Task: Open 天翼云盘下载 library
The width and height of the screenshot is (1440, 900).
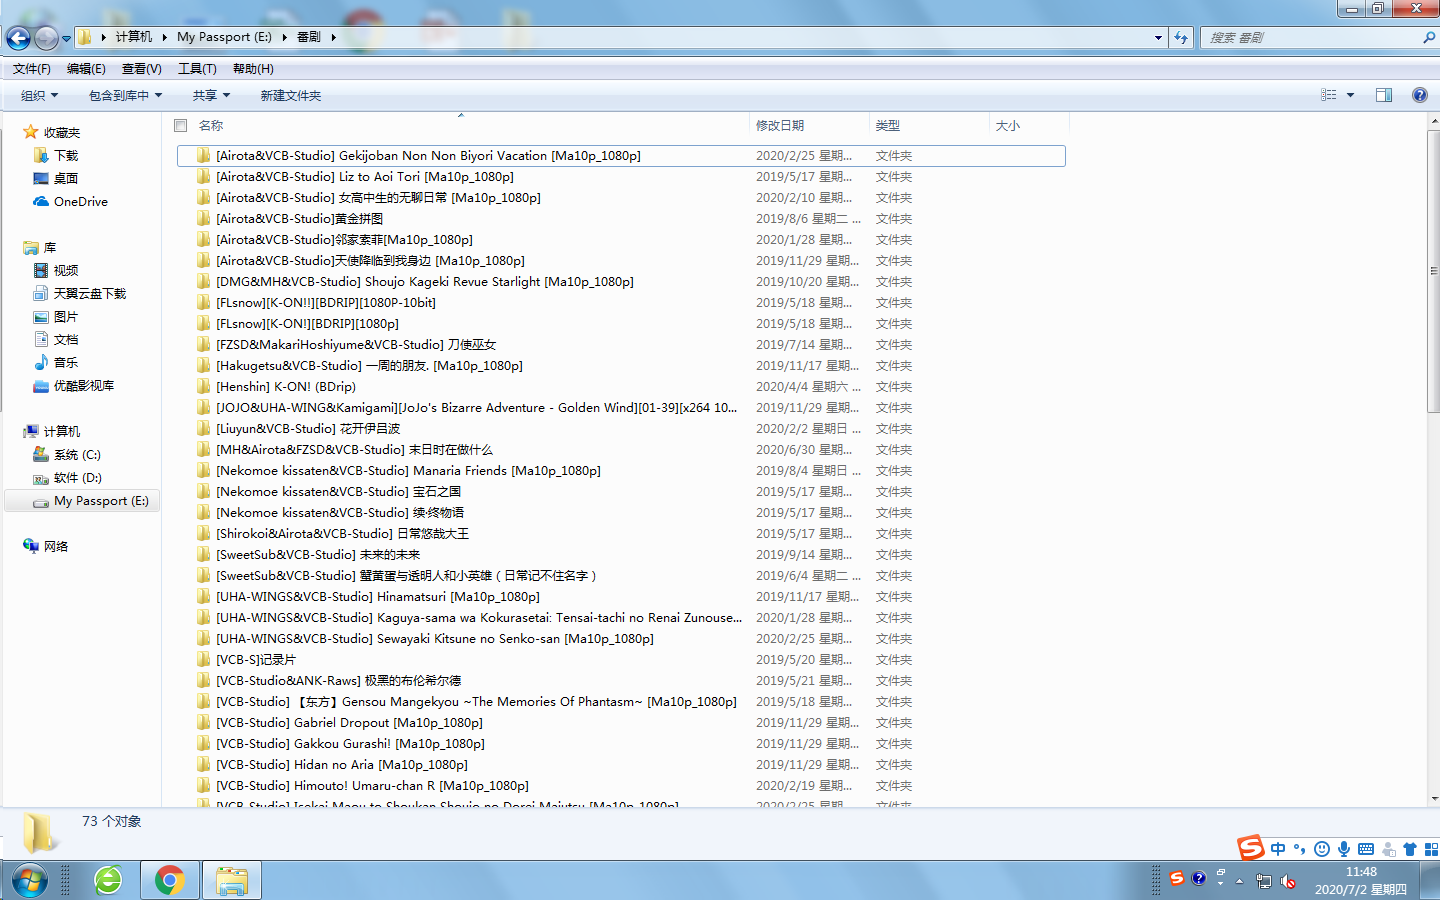Action: pyautogui.click(x=80, y=294)
